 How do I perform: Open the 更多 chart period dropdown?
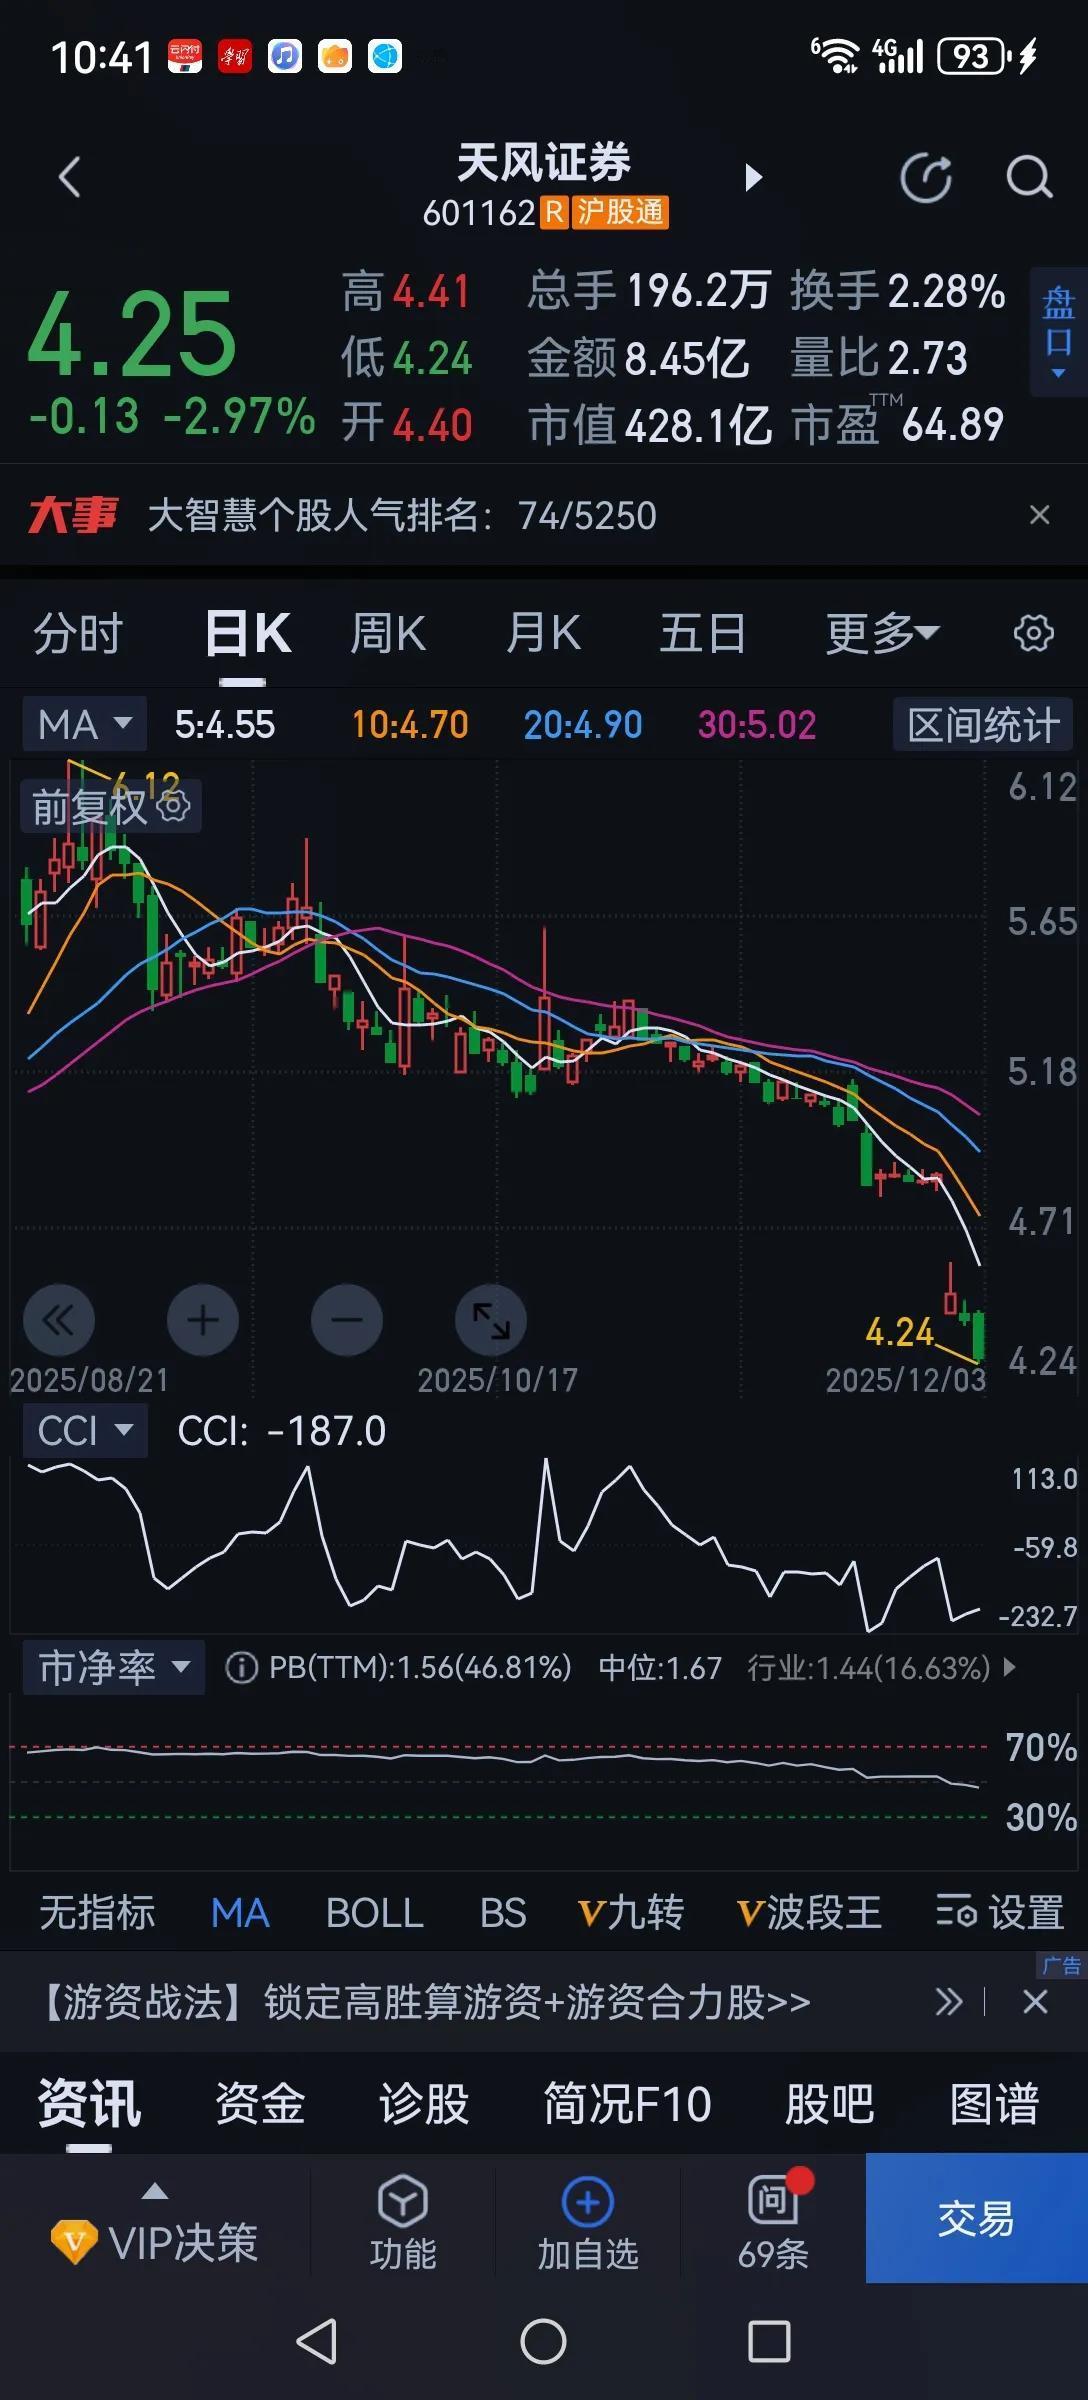882,634
